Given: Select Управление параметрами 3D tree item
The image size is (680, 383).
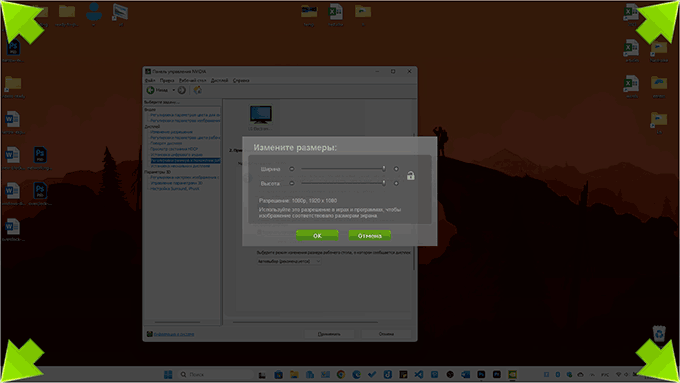Looking at the screenshot, I should (177, 183).
